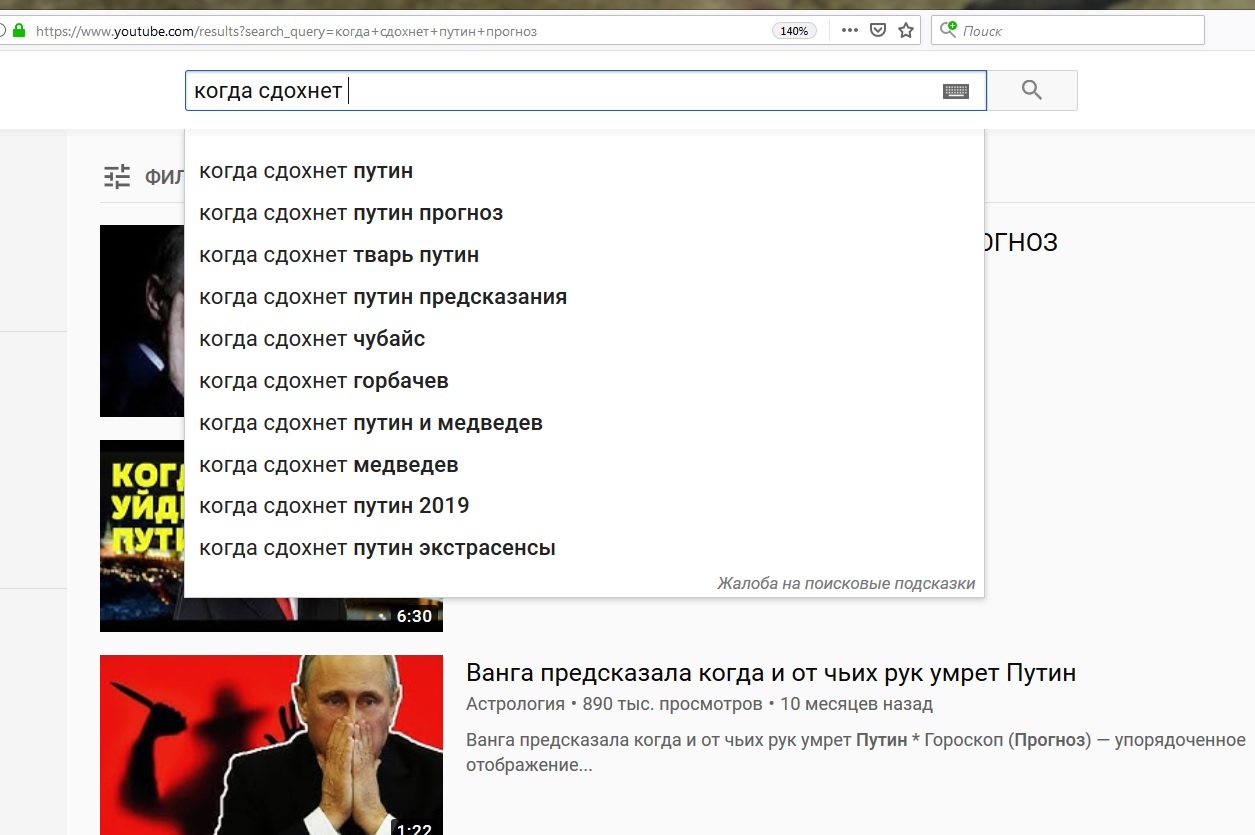Click the magnifier search button
1255x835 pixels.
coord(1032,90)
